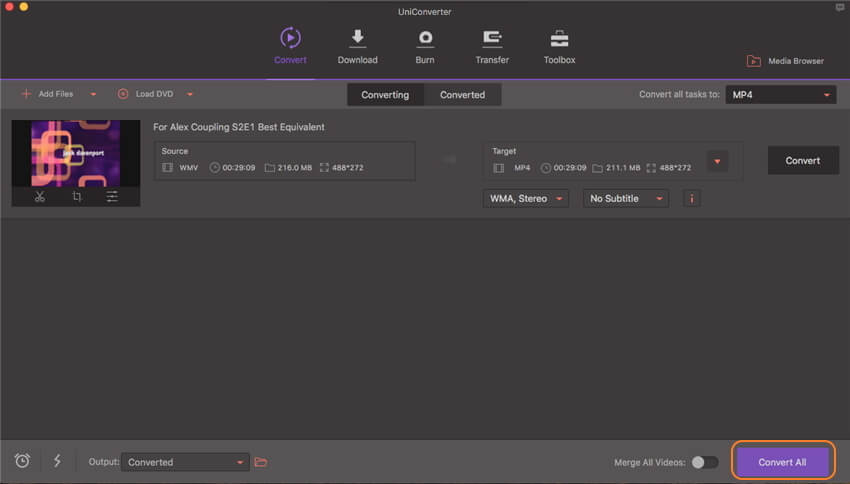Open the Toolbox section
850x484 pixels.
(559, 46)
